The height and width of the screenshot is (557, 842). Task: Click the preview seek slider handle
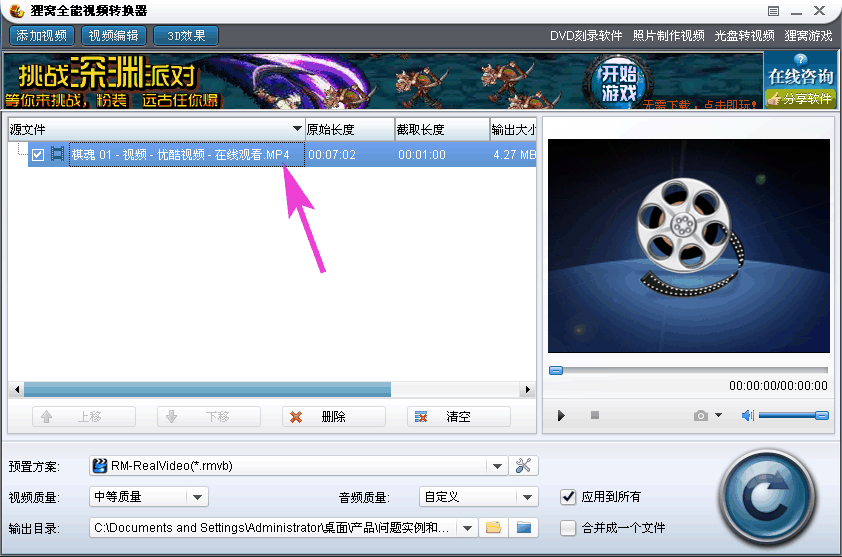click(x=556, y=370)
